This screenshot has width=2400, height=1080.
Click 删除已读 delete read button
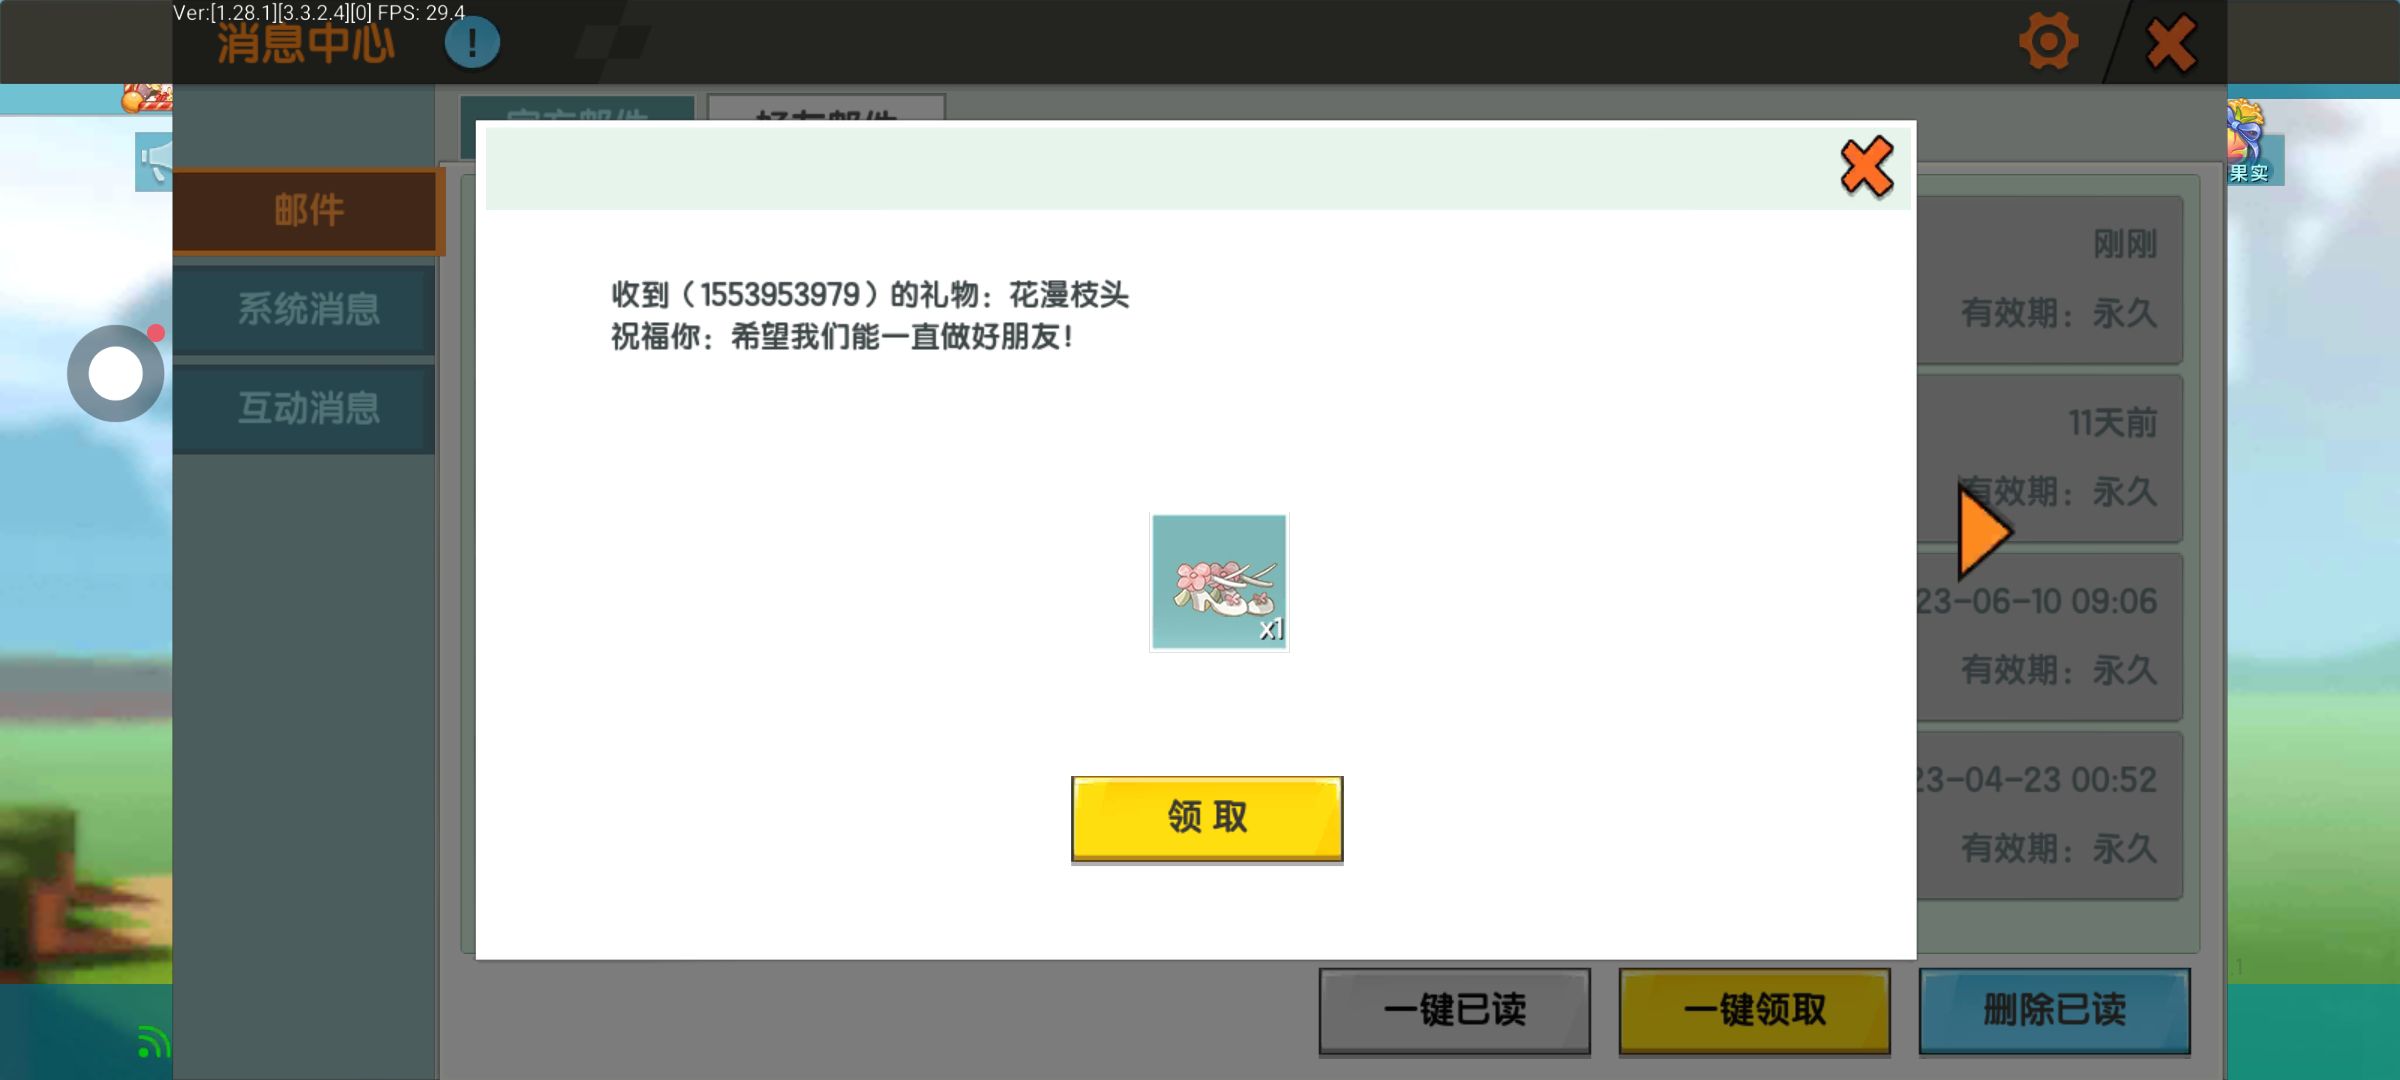pyautogui.click(x=2054, y=1010)
